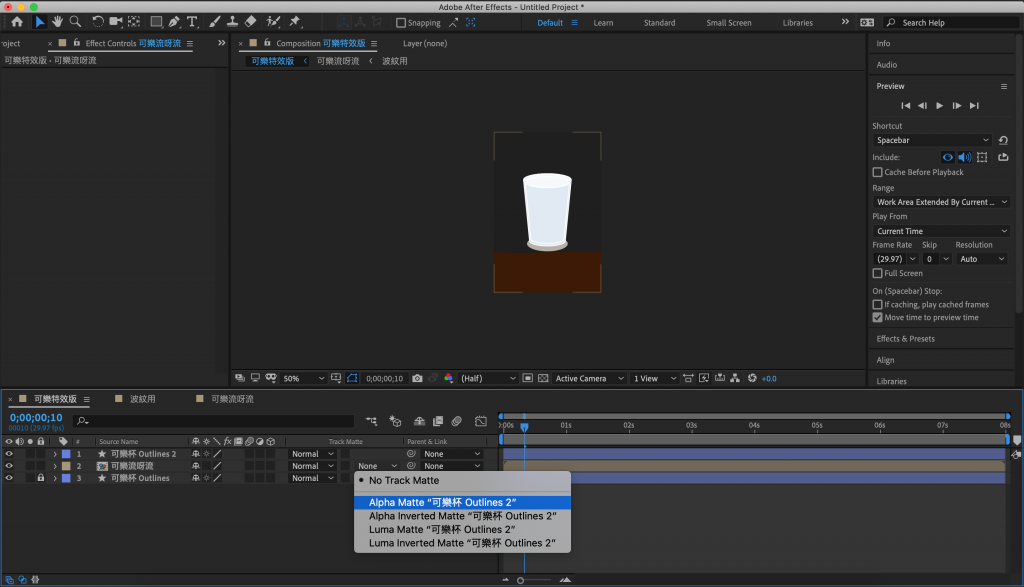Select the Hand tool in toolbar
Image resolution: width=1024 pixels, height=587 pixels.
tap(58, 22)
